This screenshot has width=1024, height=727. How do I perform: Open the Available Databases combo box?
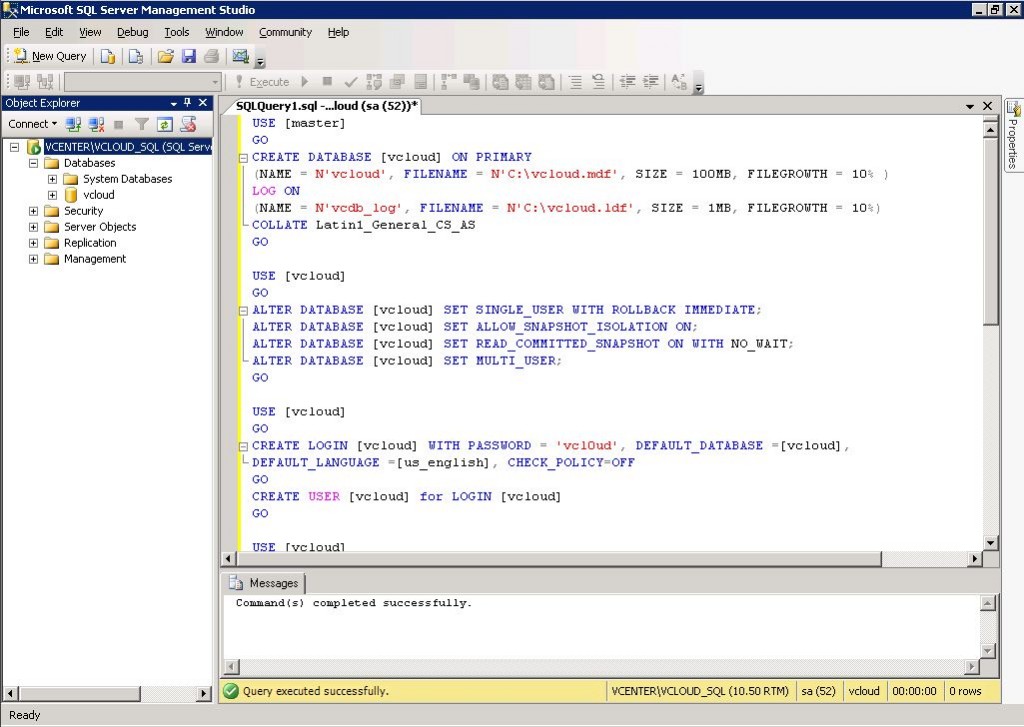(x=142, y=82)
